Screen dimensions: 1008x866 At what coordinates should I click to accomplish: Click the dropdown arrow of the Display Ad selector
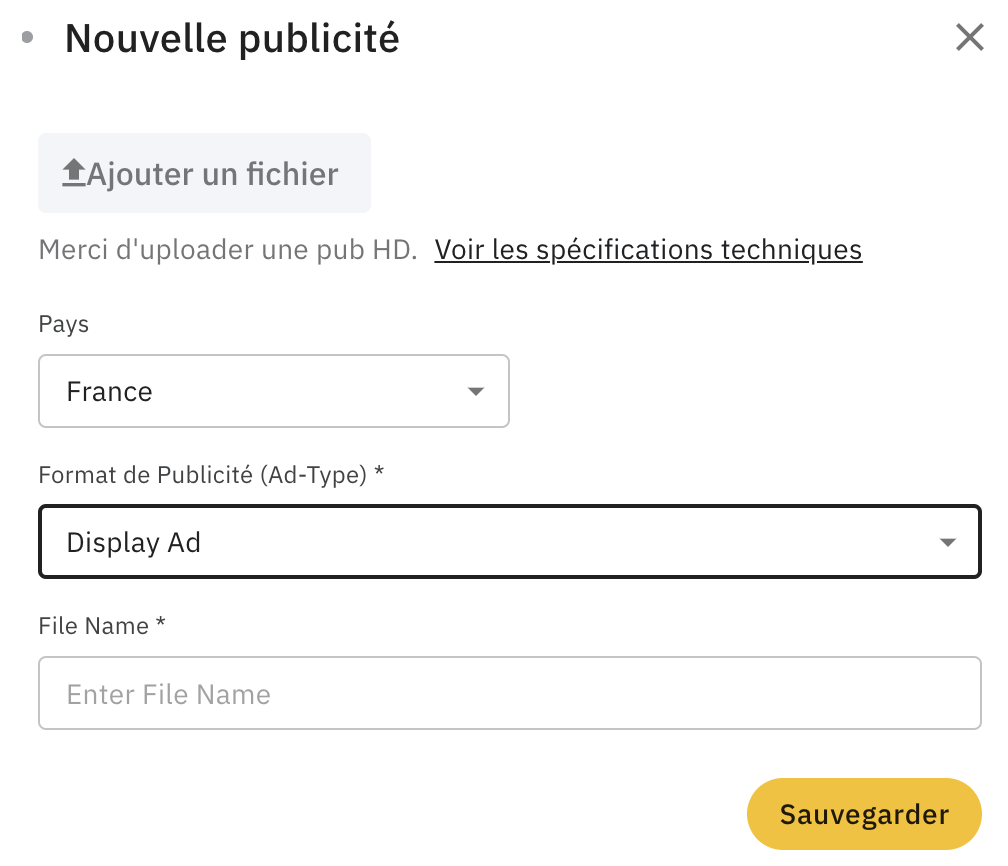click(x=947, y=542)
